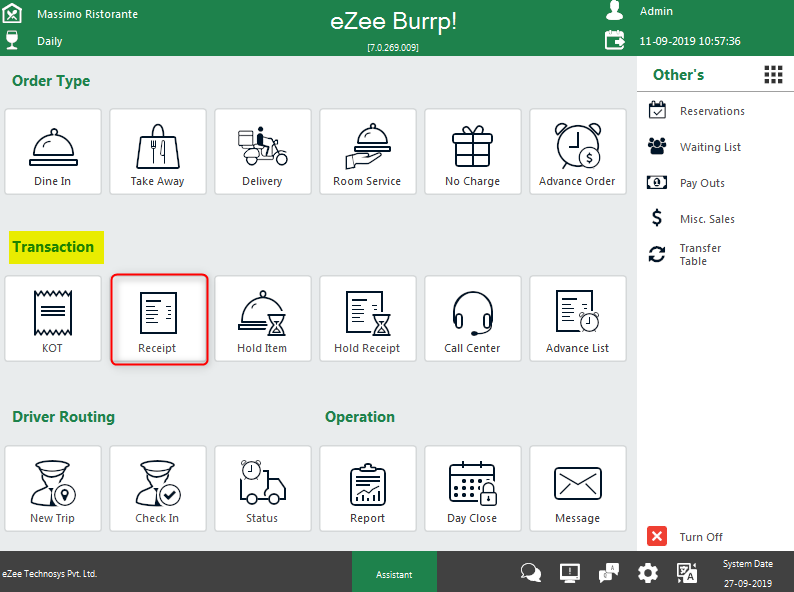View the driver routing Status tile

[x=262, y=489]
